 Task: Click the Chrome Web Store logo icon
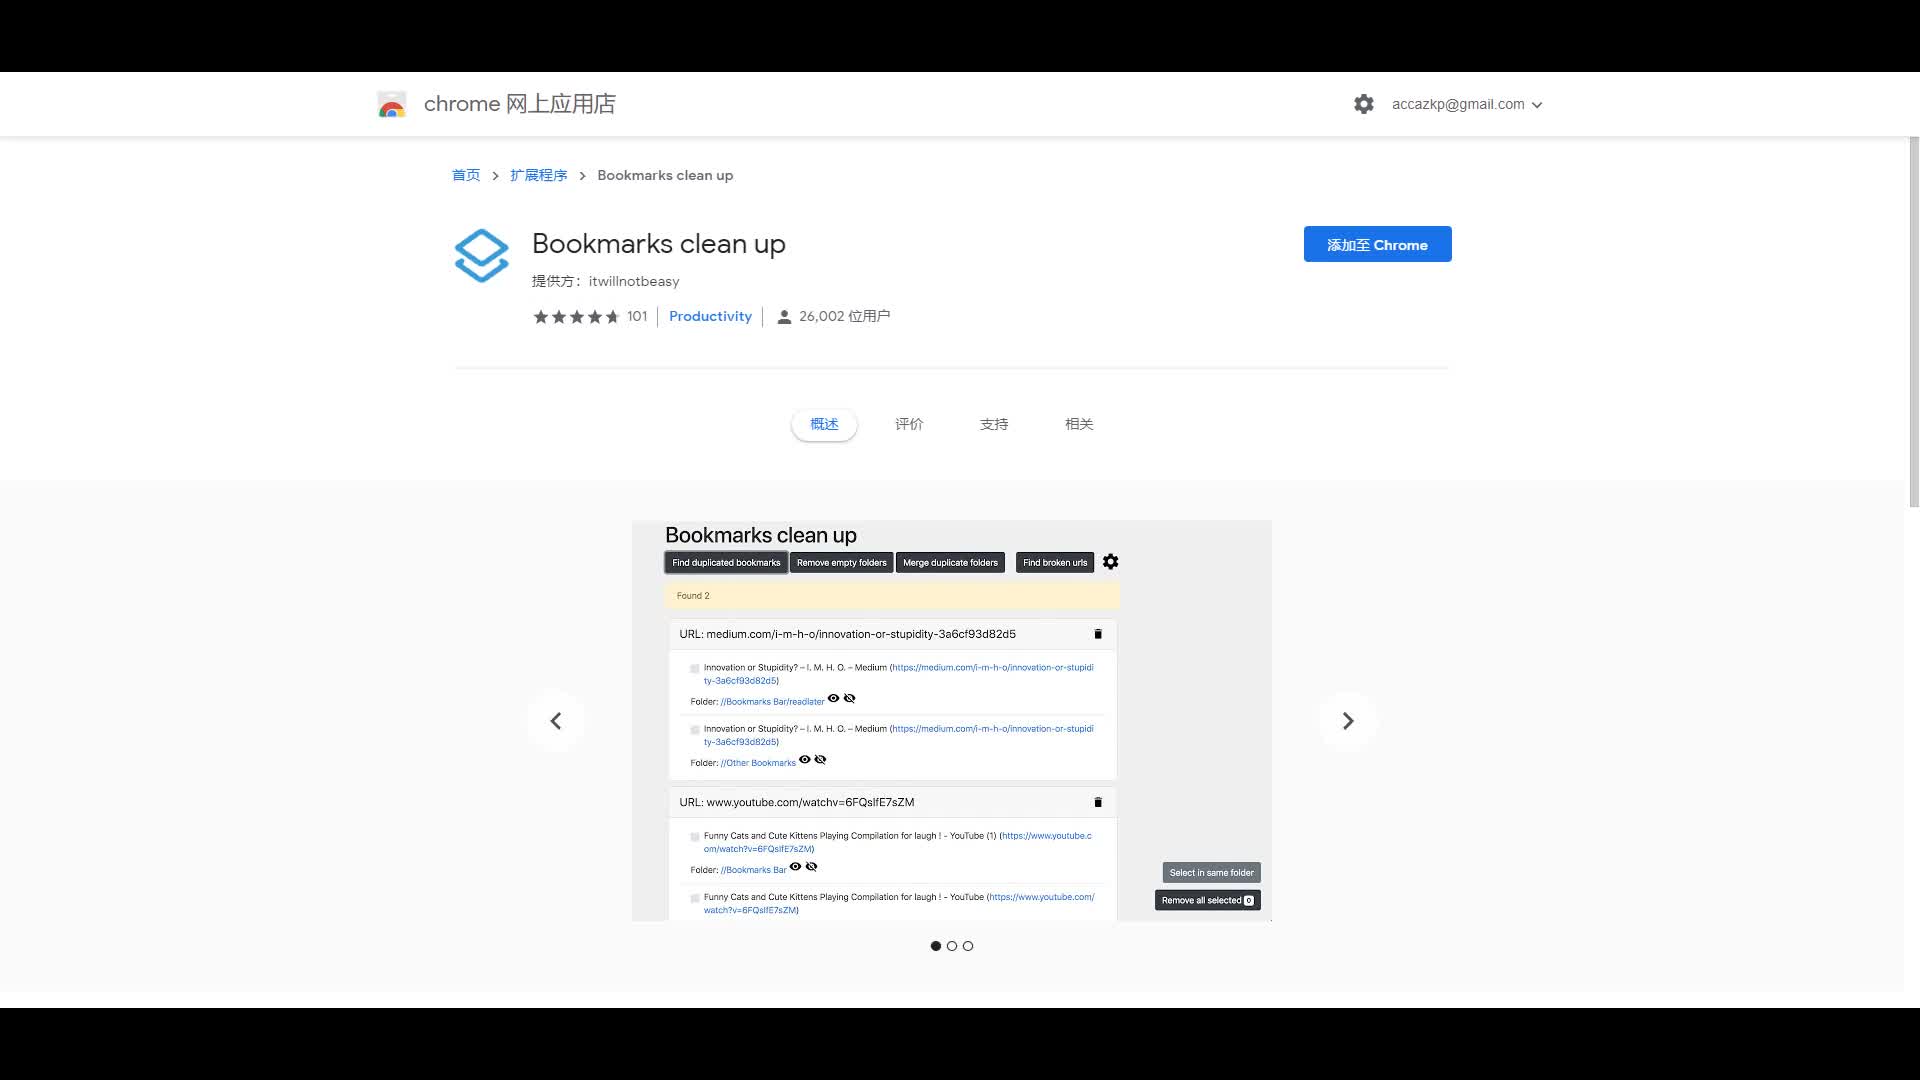point(392,104)
